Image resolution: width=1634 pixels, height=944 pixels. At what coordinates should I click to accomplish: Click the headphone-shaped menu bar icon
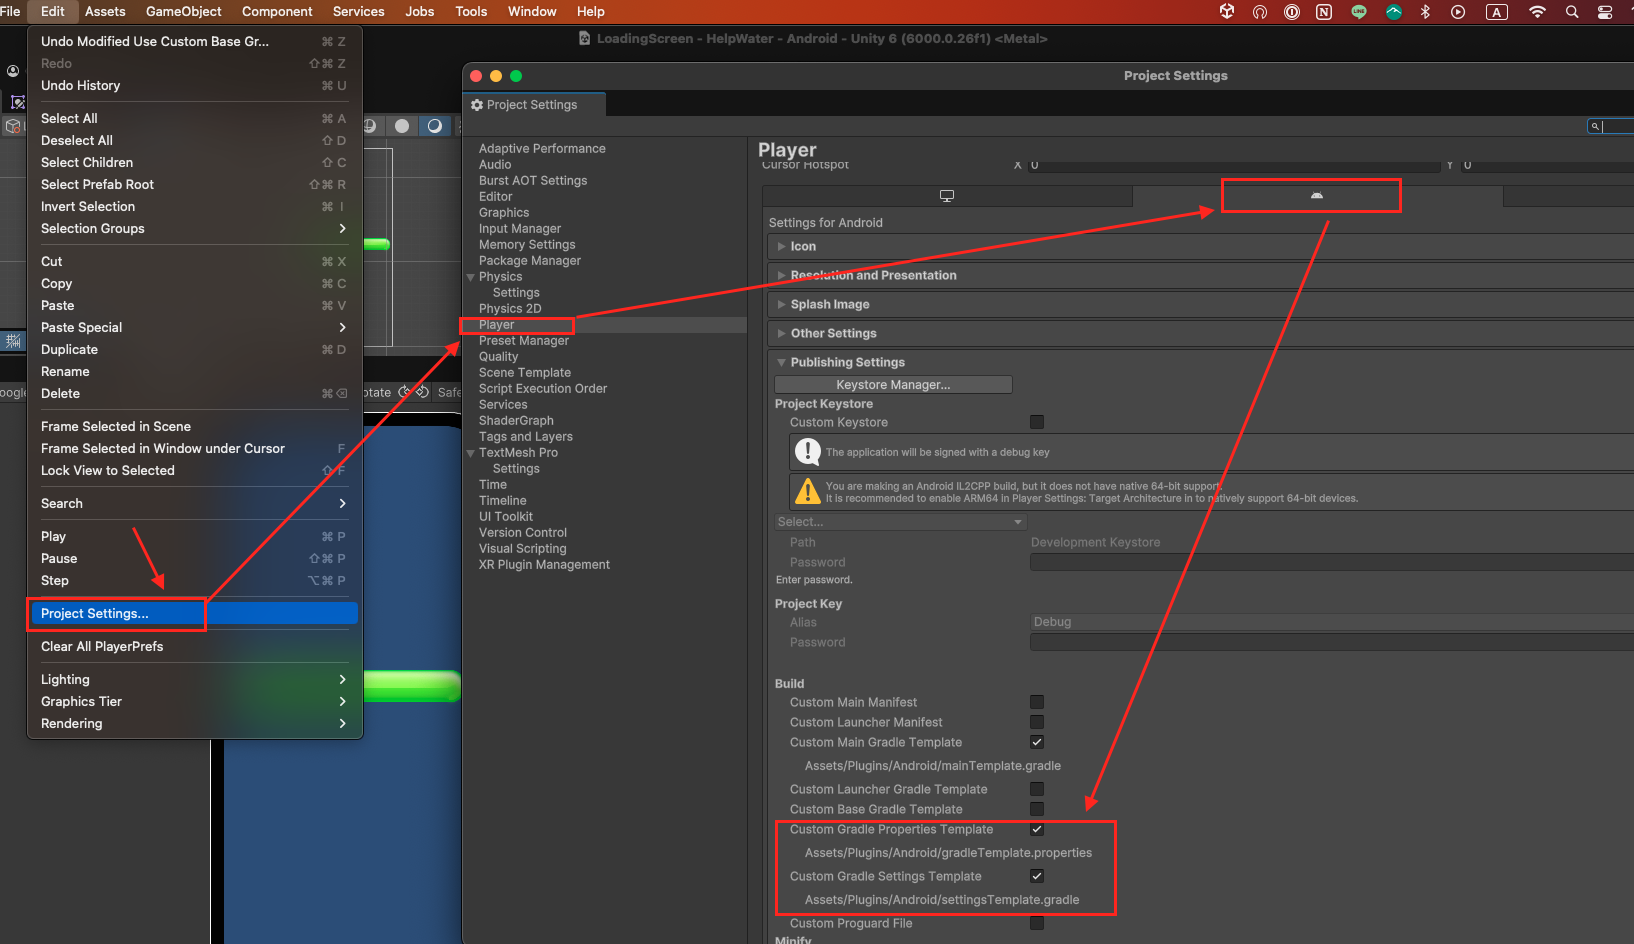1260,12
